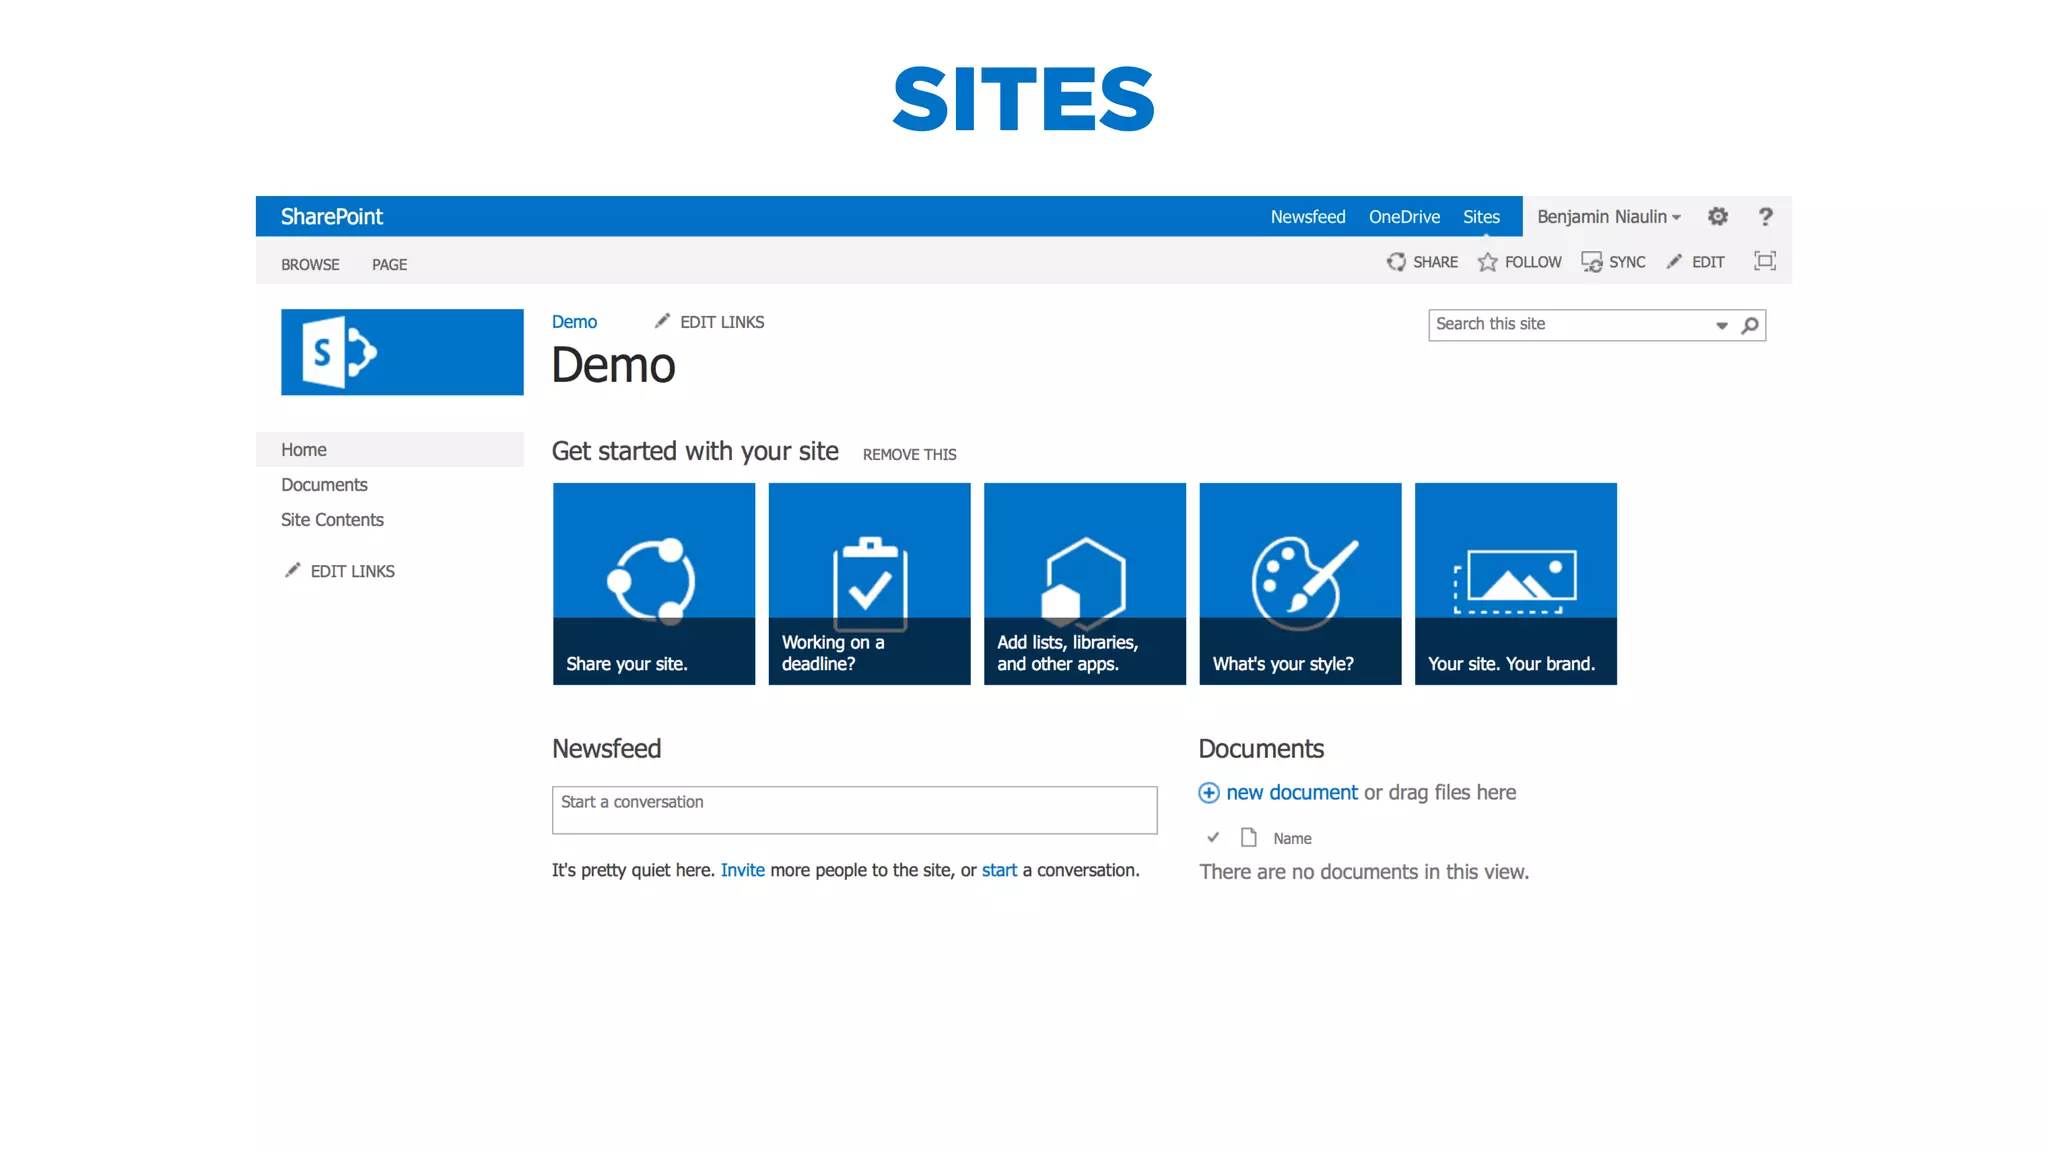Click the FOLLOW star icon
This screenshot has width=2048, height=1152.
click(1488, 262)
